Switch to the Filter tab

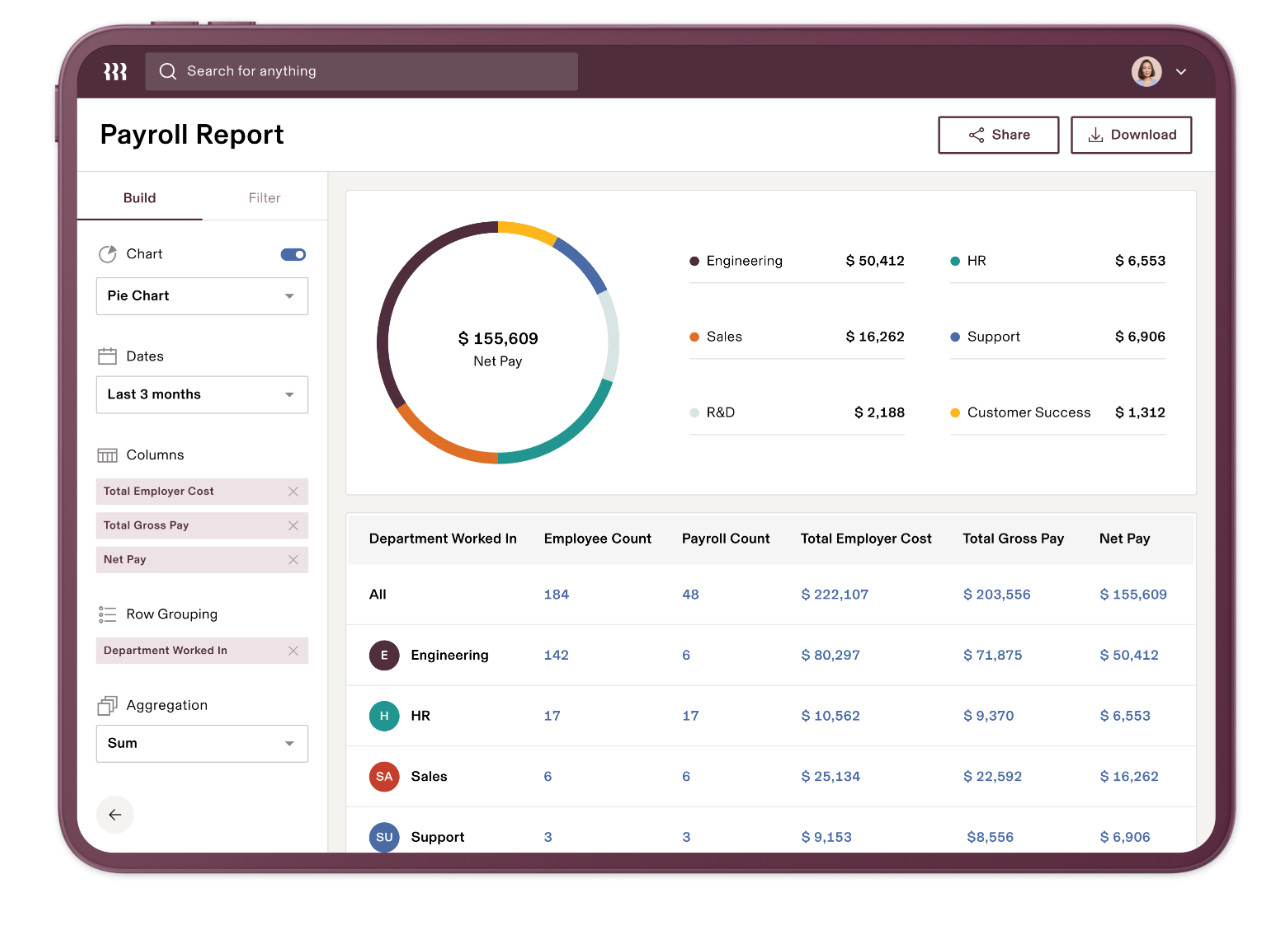click(x=264, y=198)
